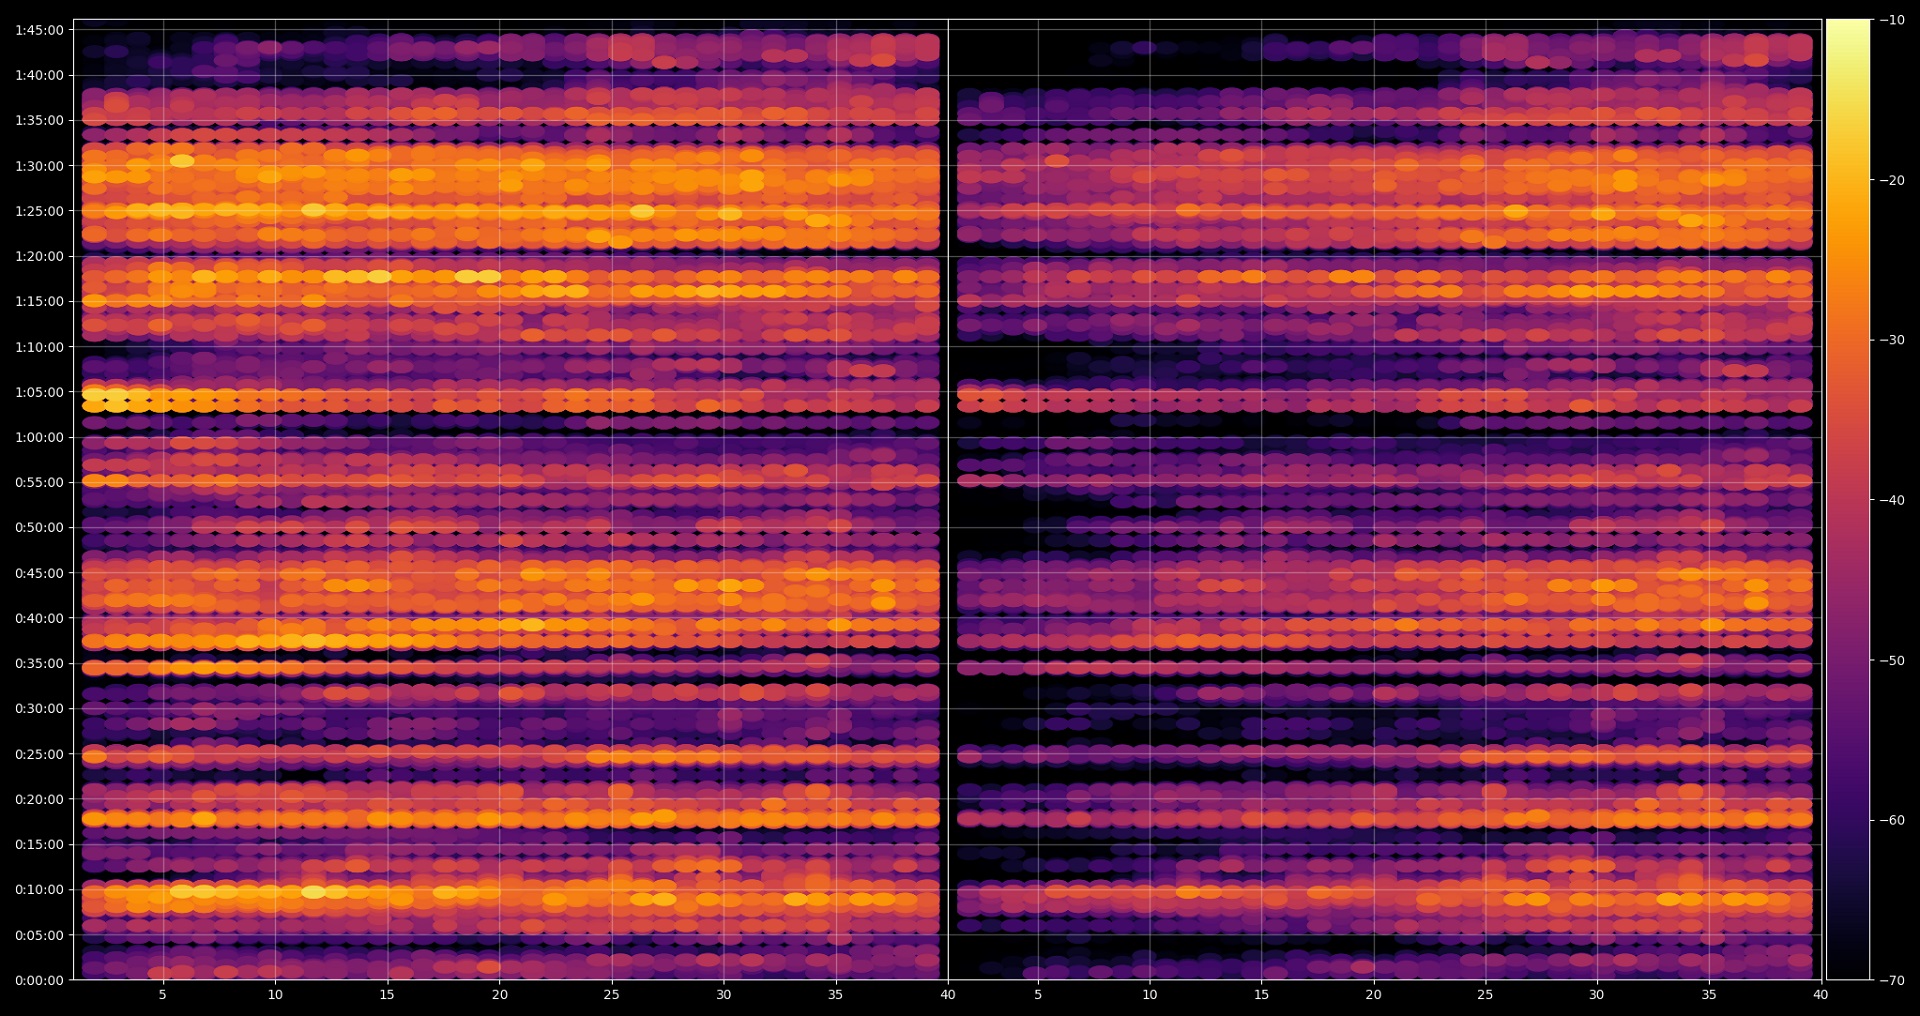Click the x-axis label 40 between the panels
This screenshot has height=1016, width=1920.
(x=948, y=994)
